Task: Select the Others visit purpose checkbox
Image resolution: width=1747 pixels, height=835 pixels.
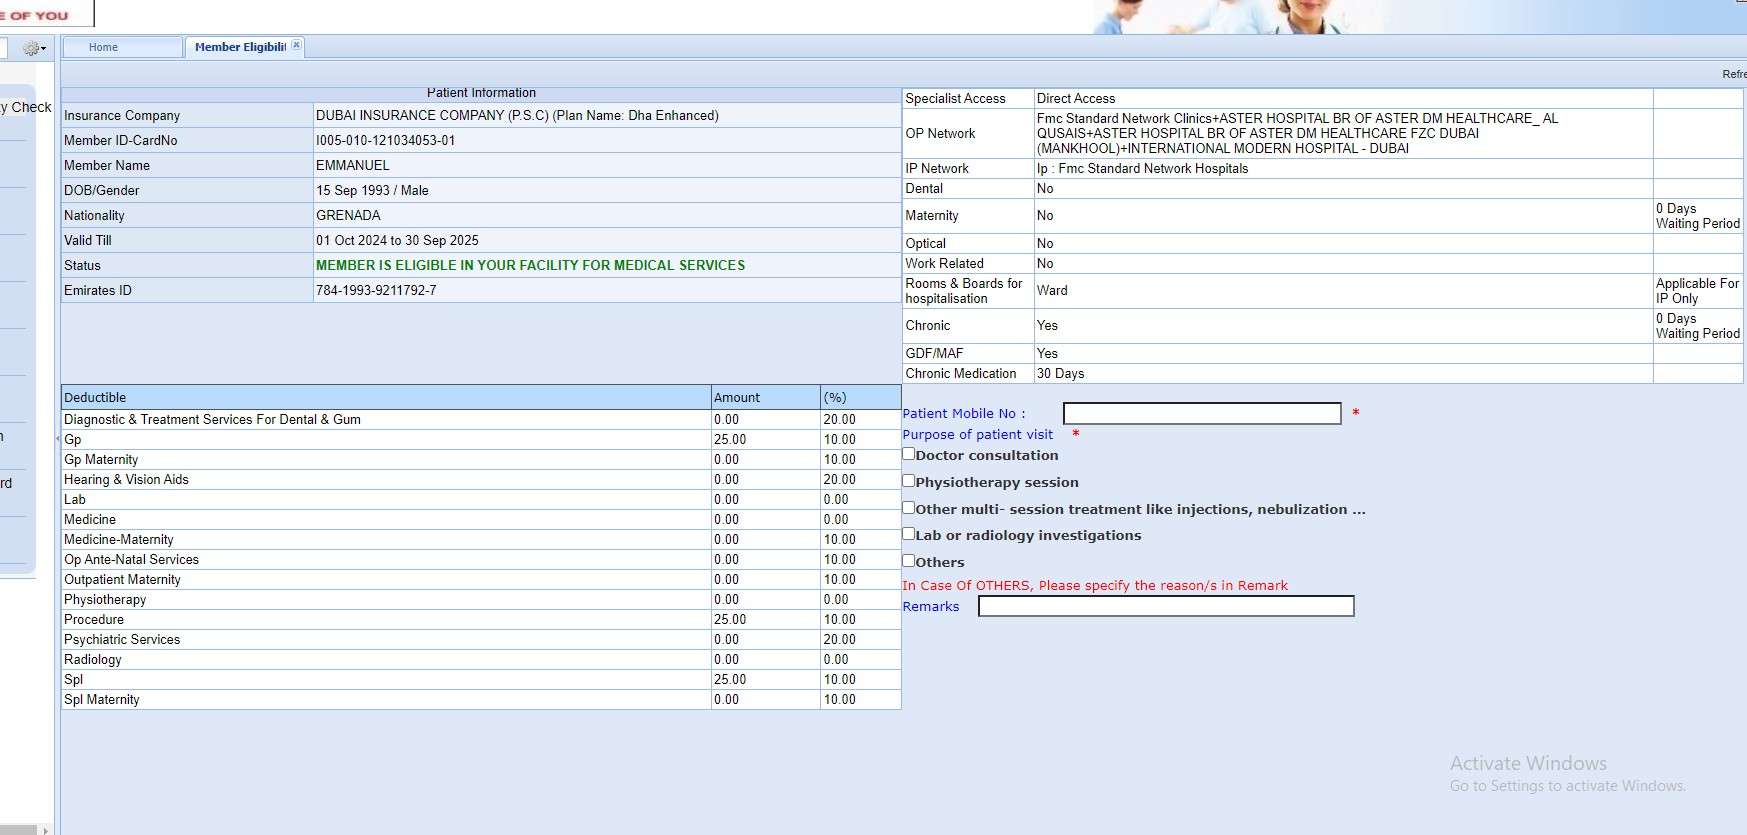Action: (909, 561)
